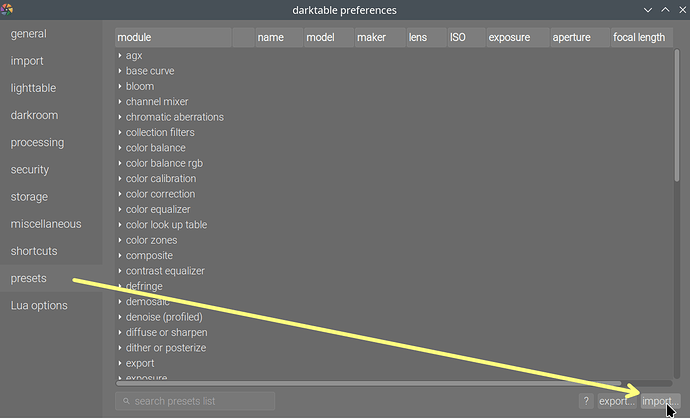690x419 pixels.
Task: Open help with the question mark button
Action: point(586,401)
